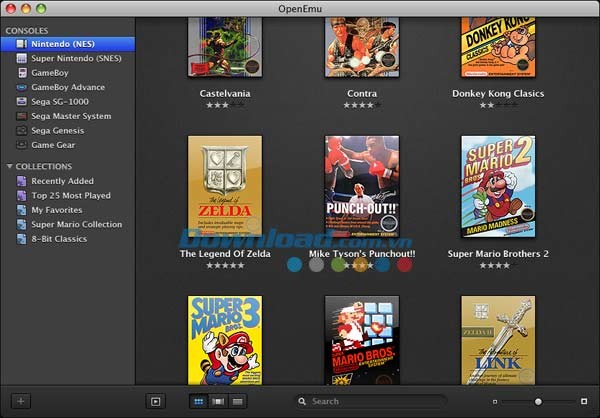Viewport: 600px width, 418px height.
Task: Collapse the COLLECTIONS section triangle
Action: tap(10, 166)
